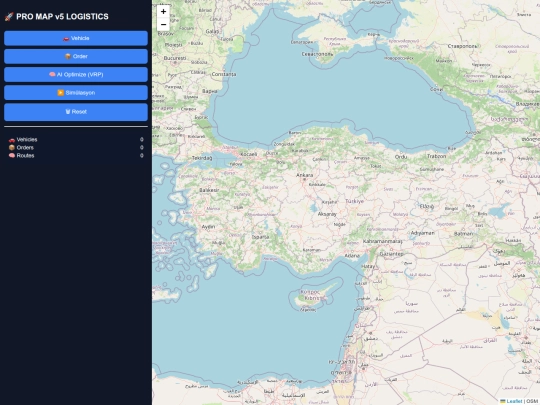Click the Routes count row
540x405 pixels.
pos(76,155)
